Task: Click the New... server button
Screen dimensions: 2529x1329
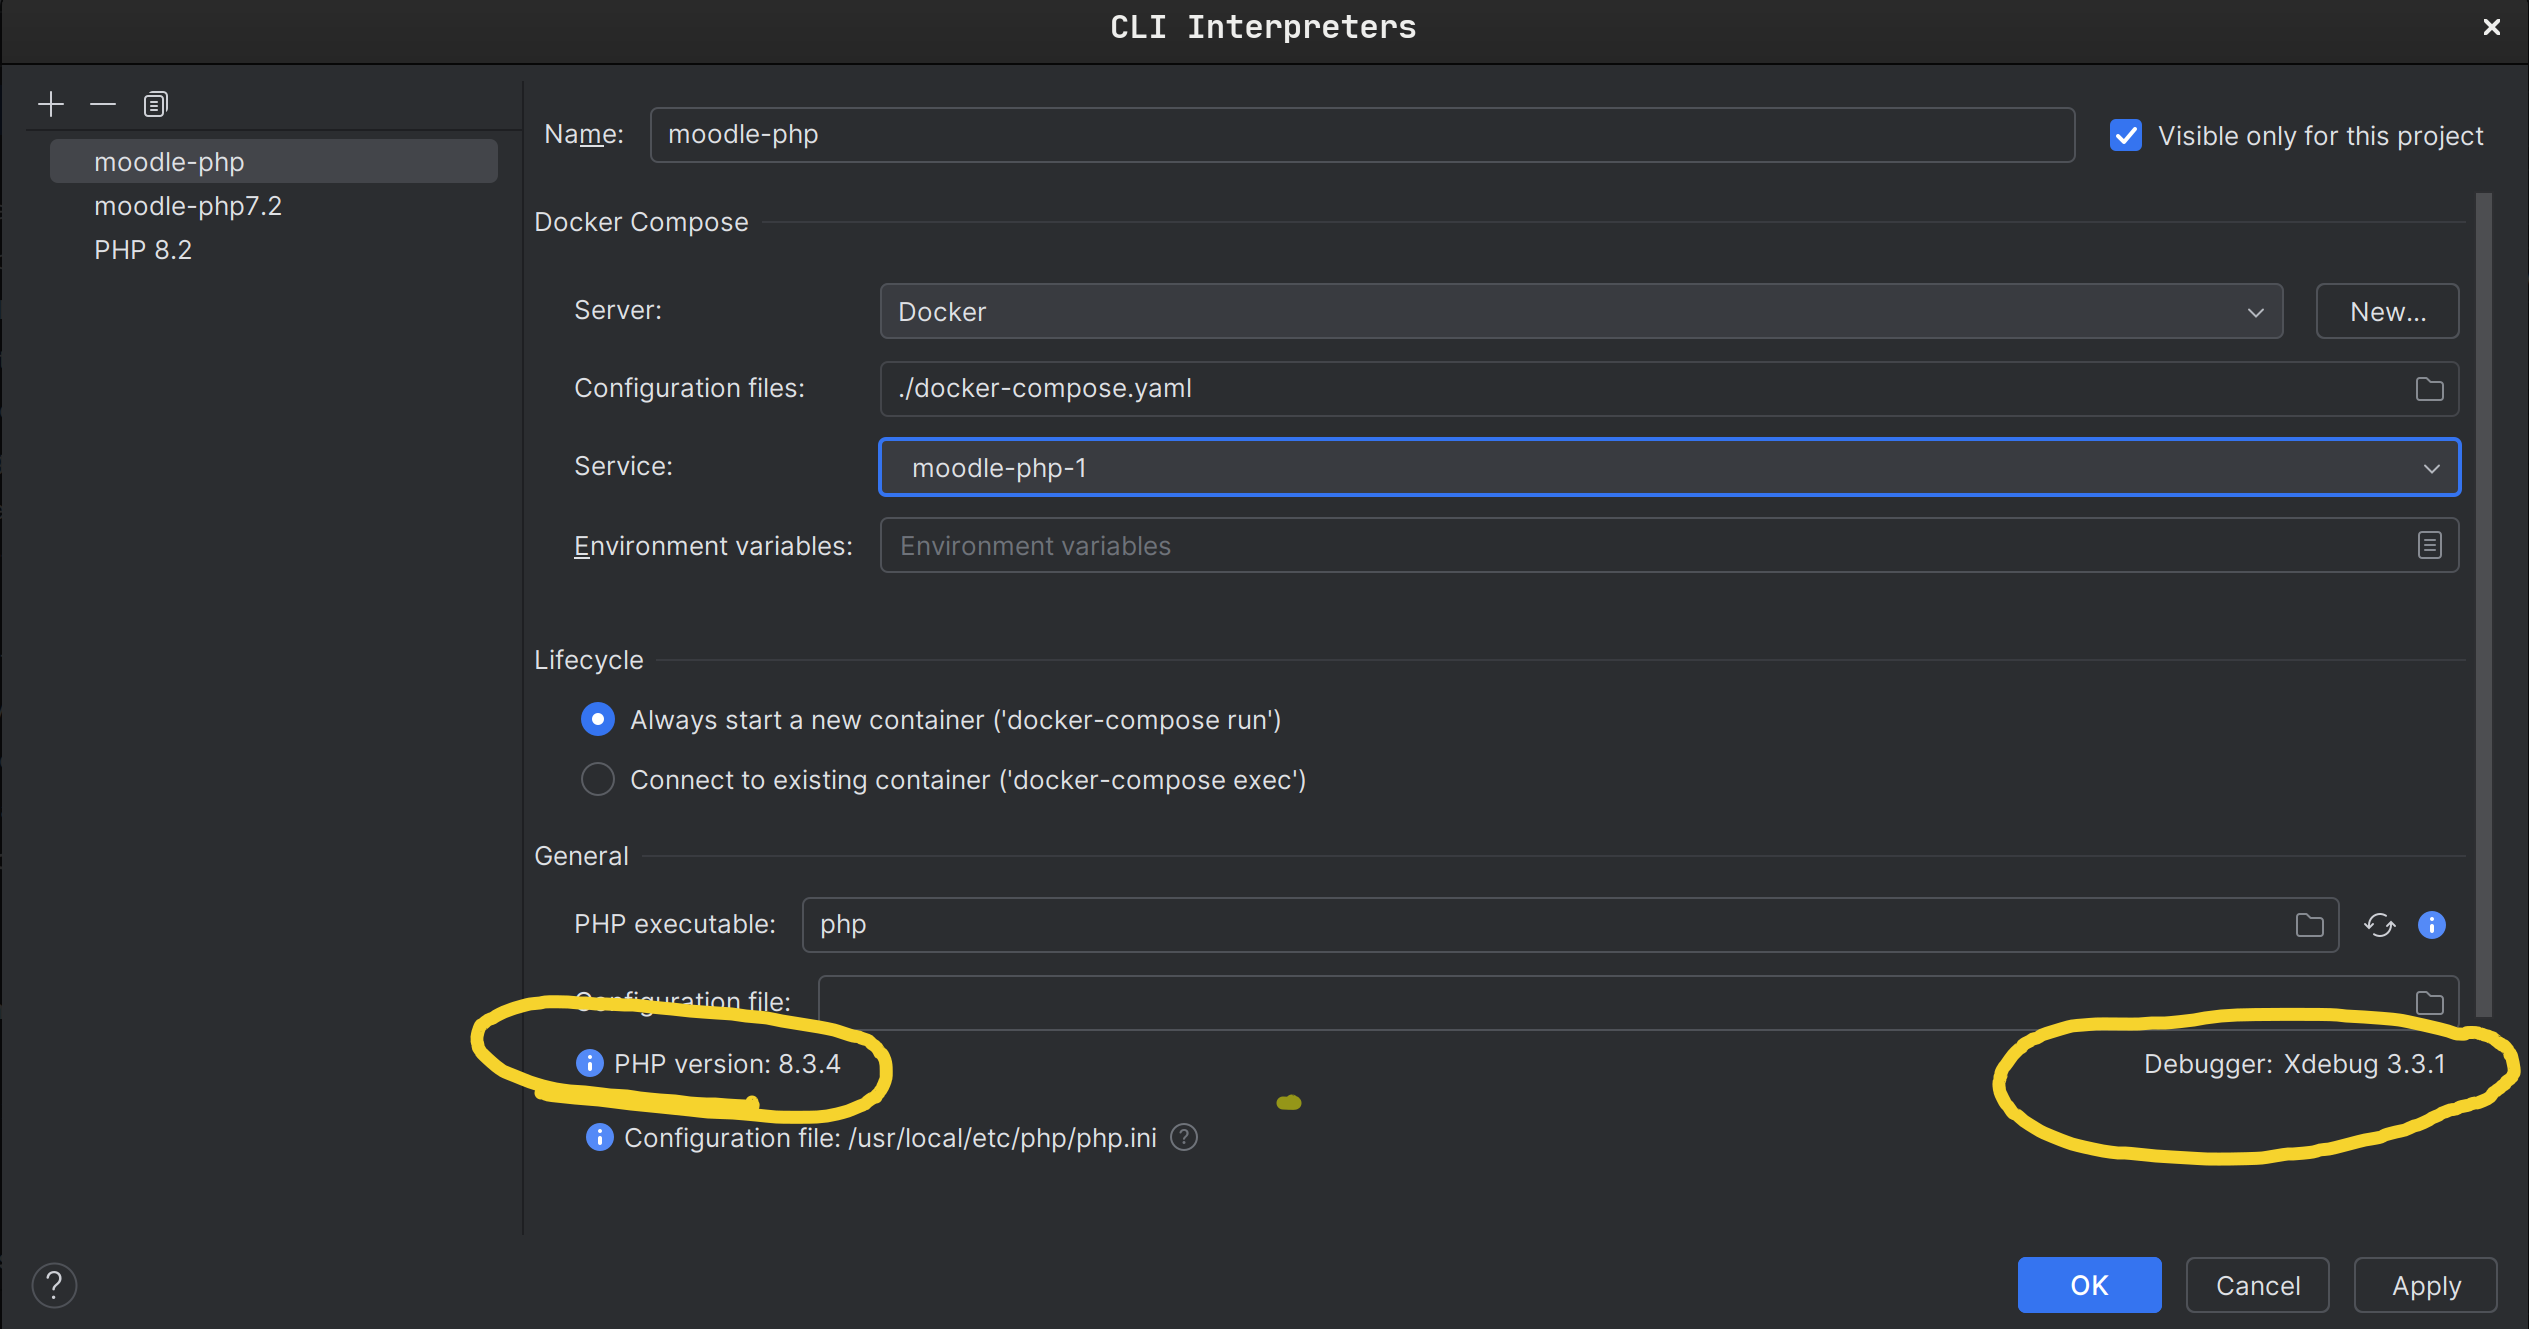Action: point(2387,312)
